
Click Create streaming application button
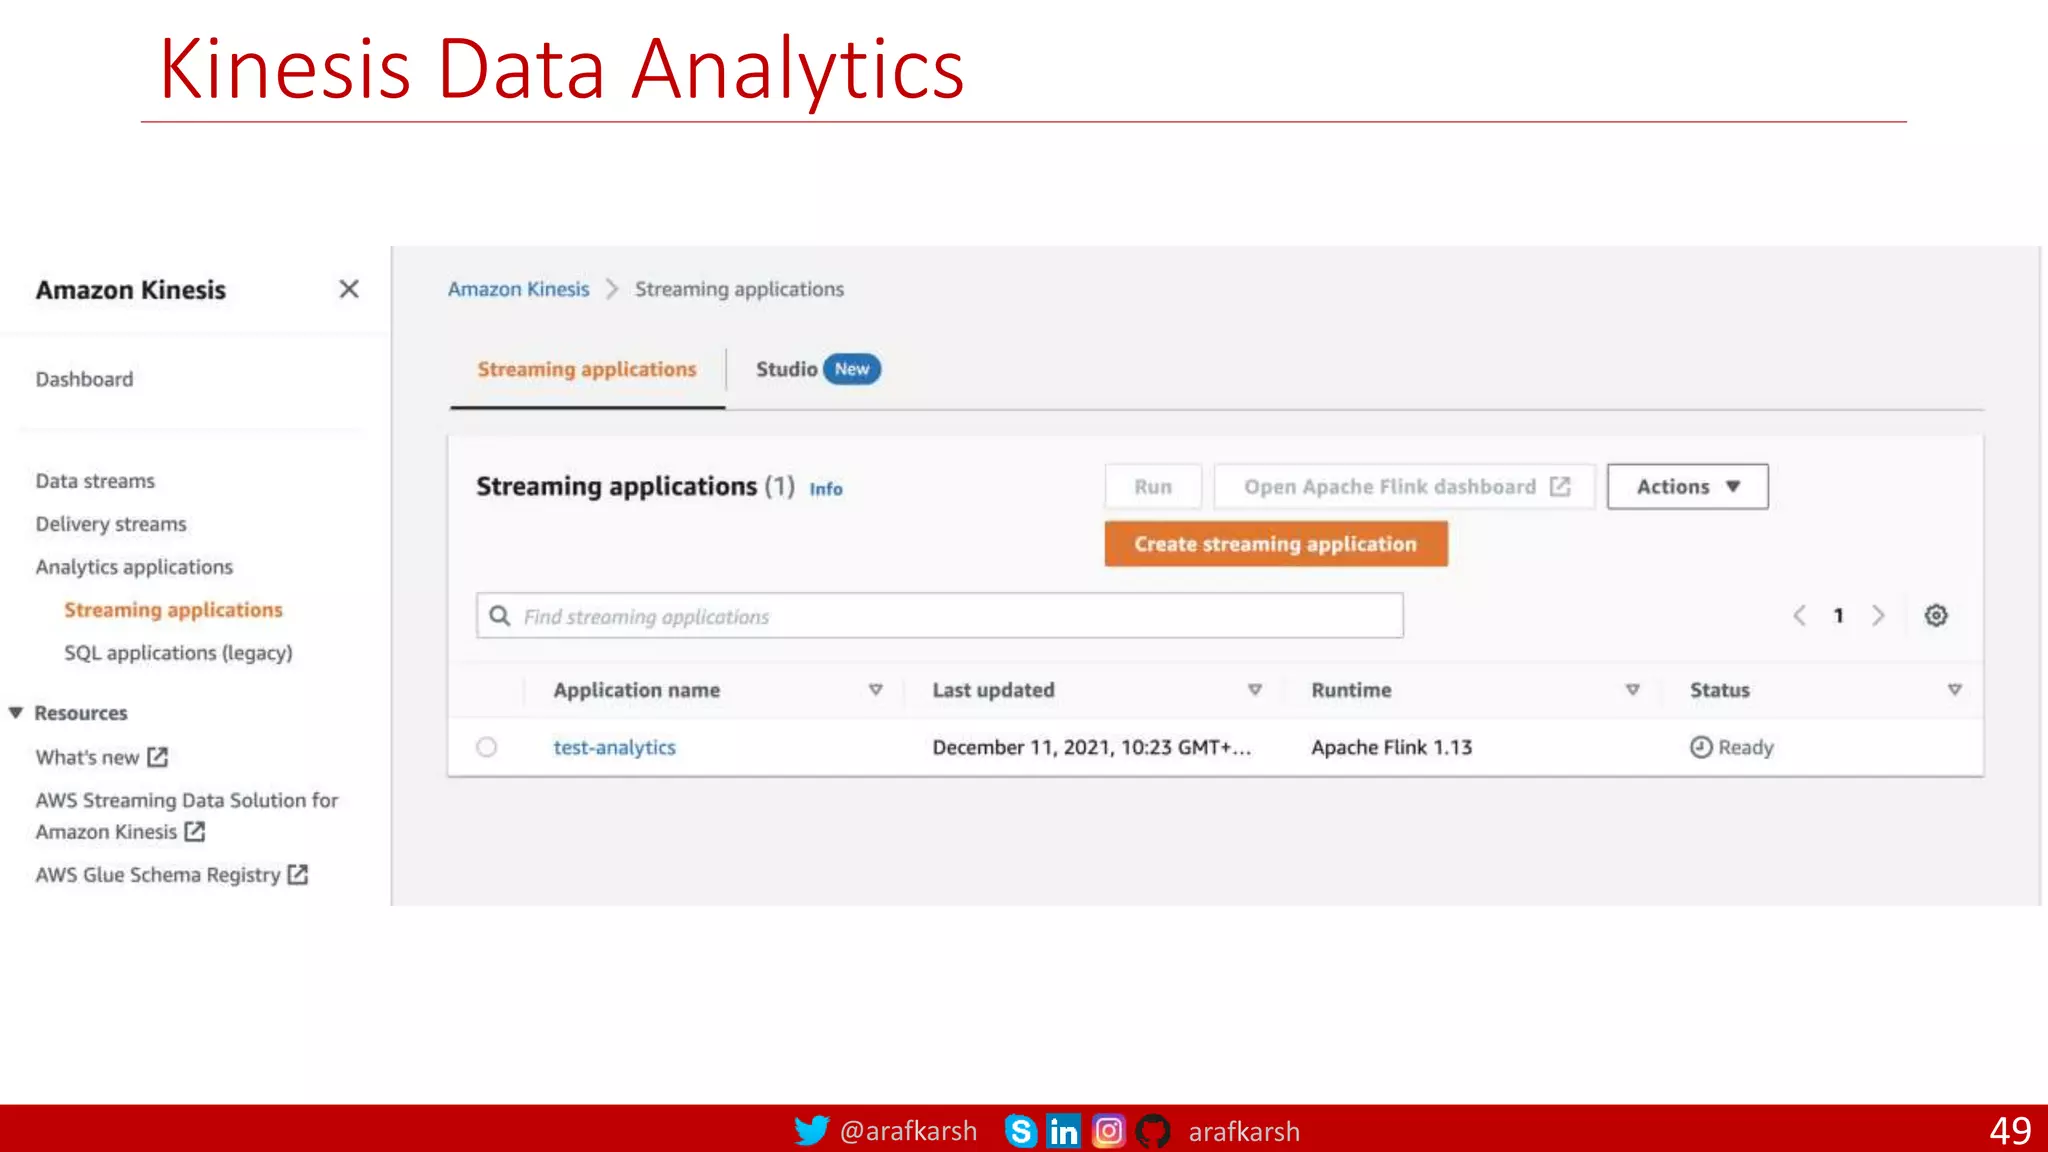click(x=1275, y=544)
